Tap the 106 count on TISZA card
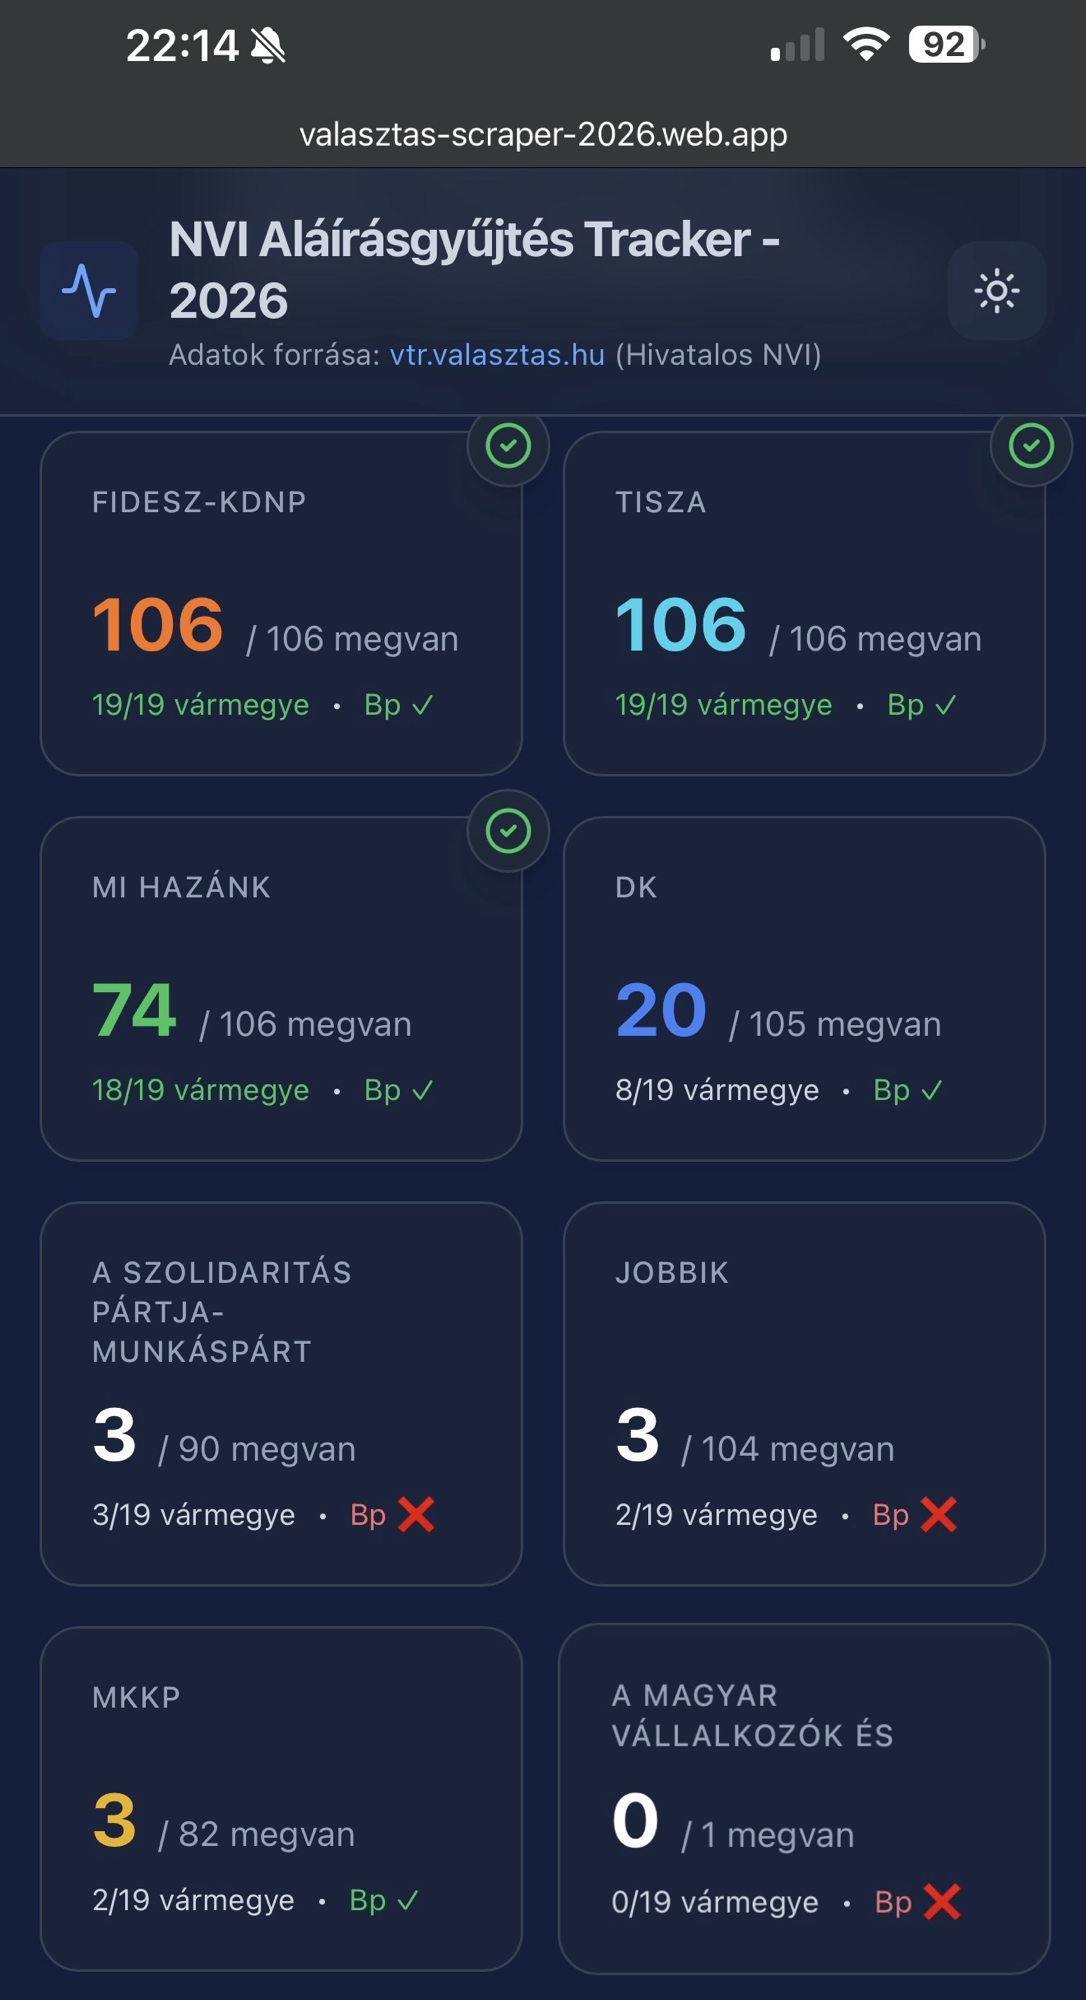 (x=681, y=625)
